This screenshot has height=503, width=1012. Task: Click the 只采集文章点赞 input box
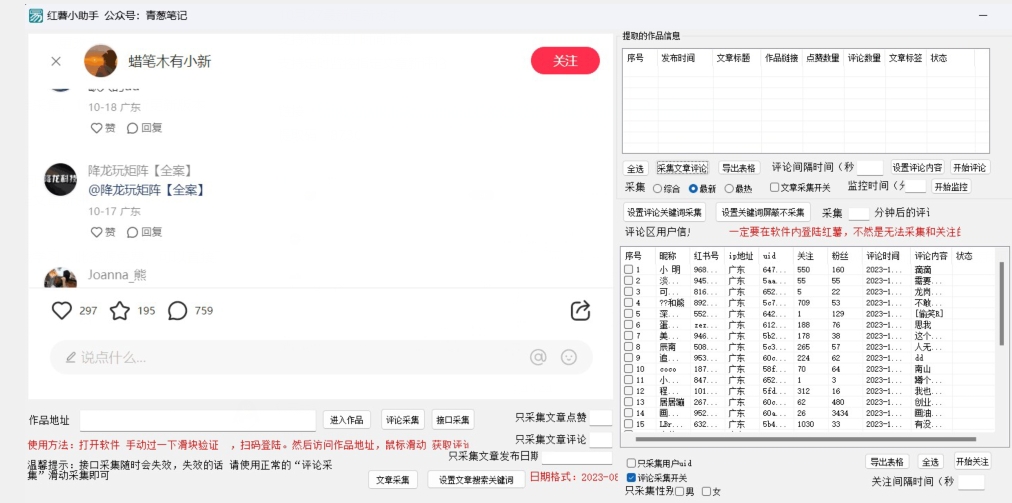[x=600, y=418]
